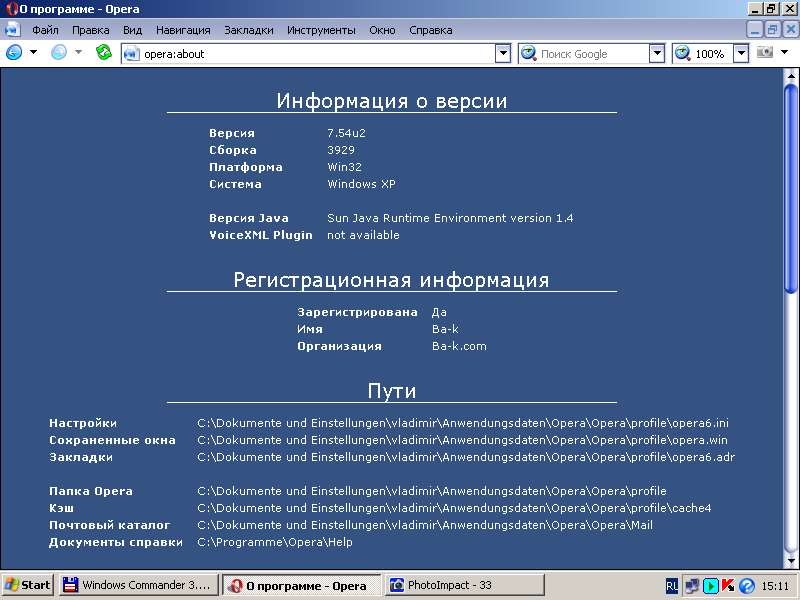Expand the address bar dropdown list
Screen dimensions: 800x600
503,53
